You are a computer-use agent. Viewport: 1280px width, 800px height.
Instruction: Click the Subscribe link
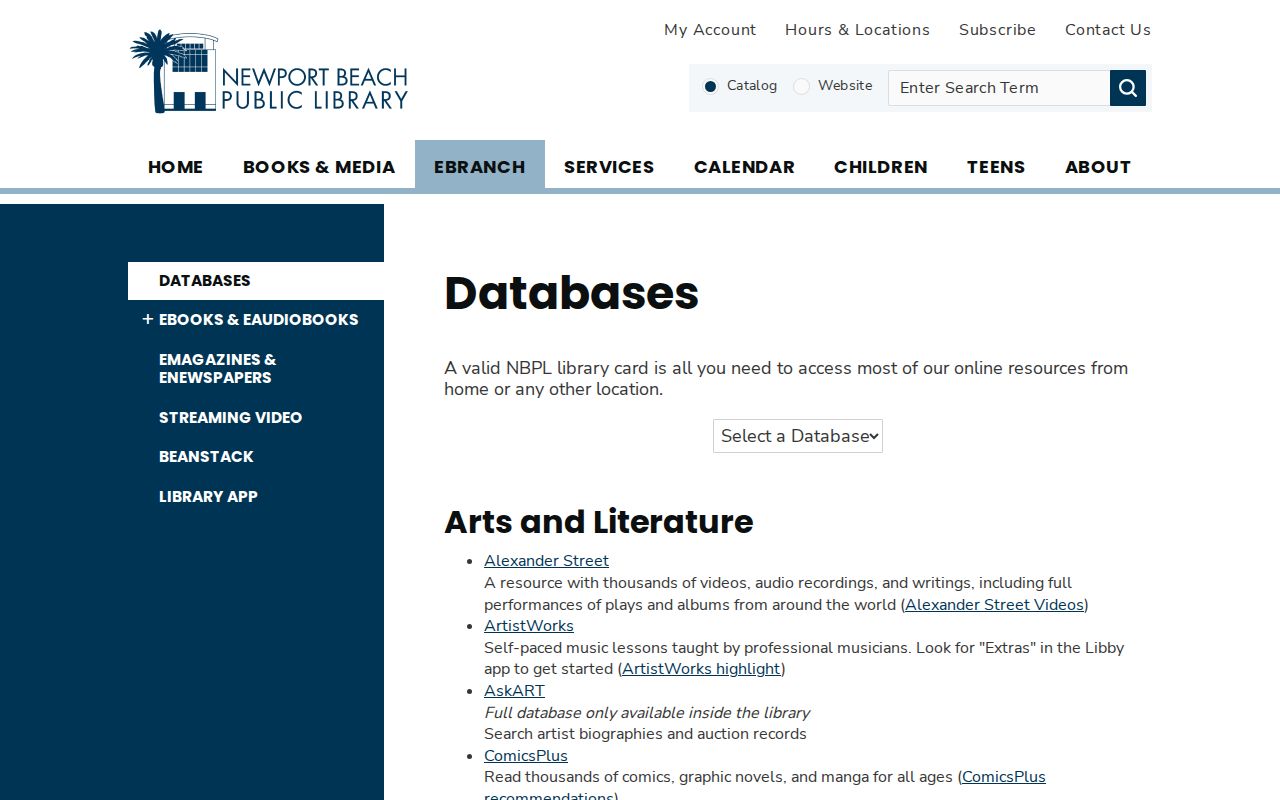[997, 30]
